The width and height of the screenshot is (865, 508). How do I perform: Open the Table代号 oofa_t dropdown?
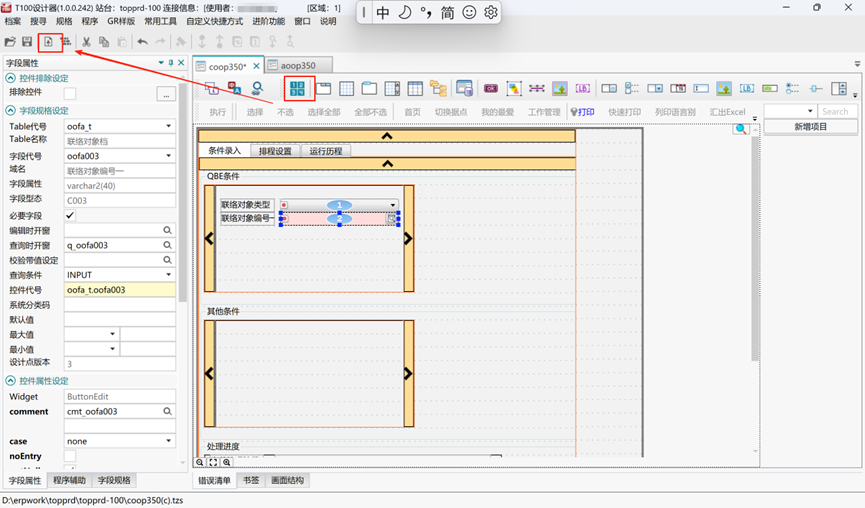click(x=168, y=126)
